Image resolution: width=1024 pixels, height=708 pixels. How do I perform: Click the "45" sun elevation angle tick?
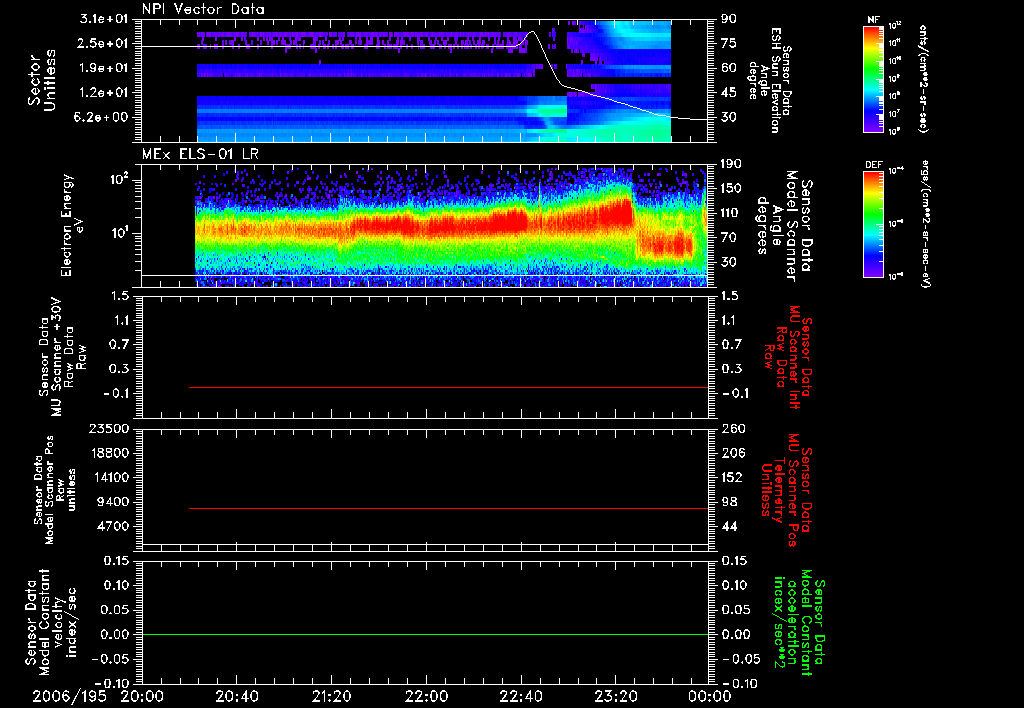coord(729,93)
